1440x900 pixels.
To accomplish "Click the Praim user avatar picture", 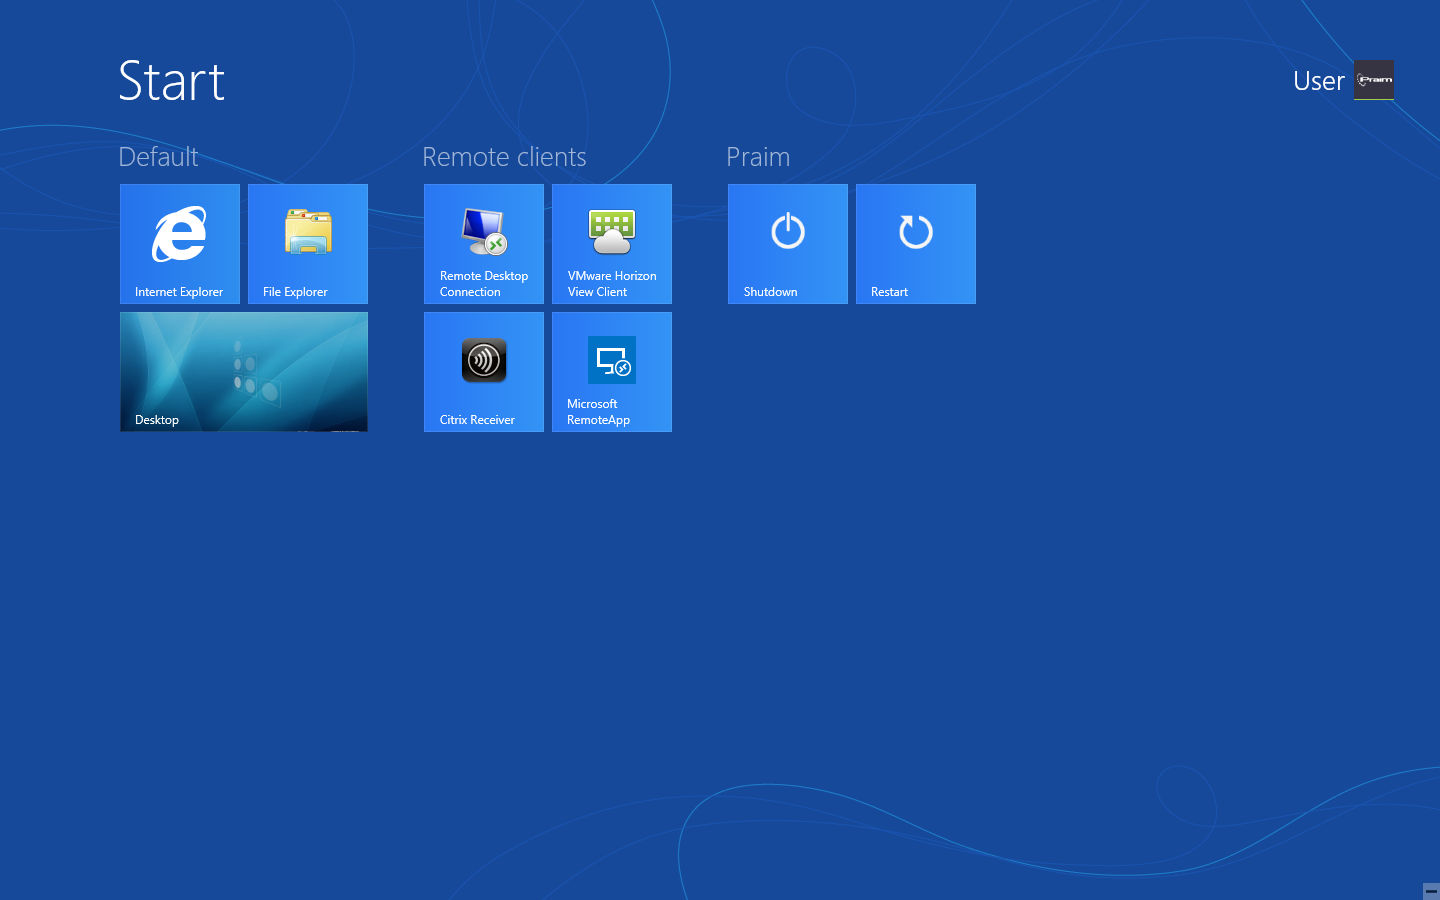I will click(1374, 80).
